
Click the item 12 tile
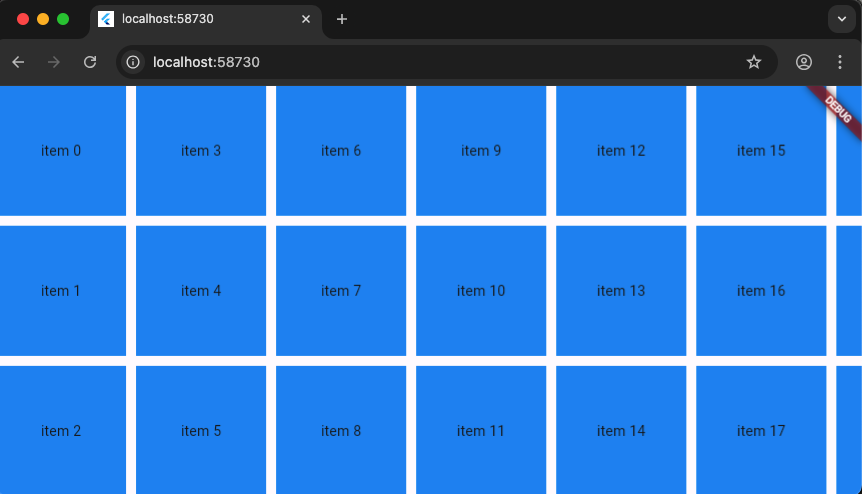click(x=621, y=151)
